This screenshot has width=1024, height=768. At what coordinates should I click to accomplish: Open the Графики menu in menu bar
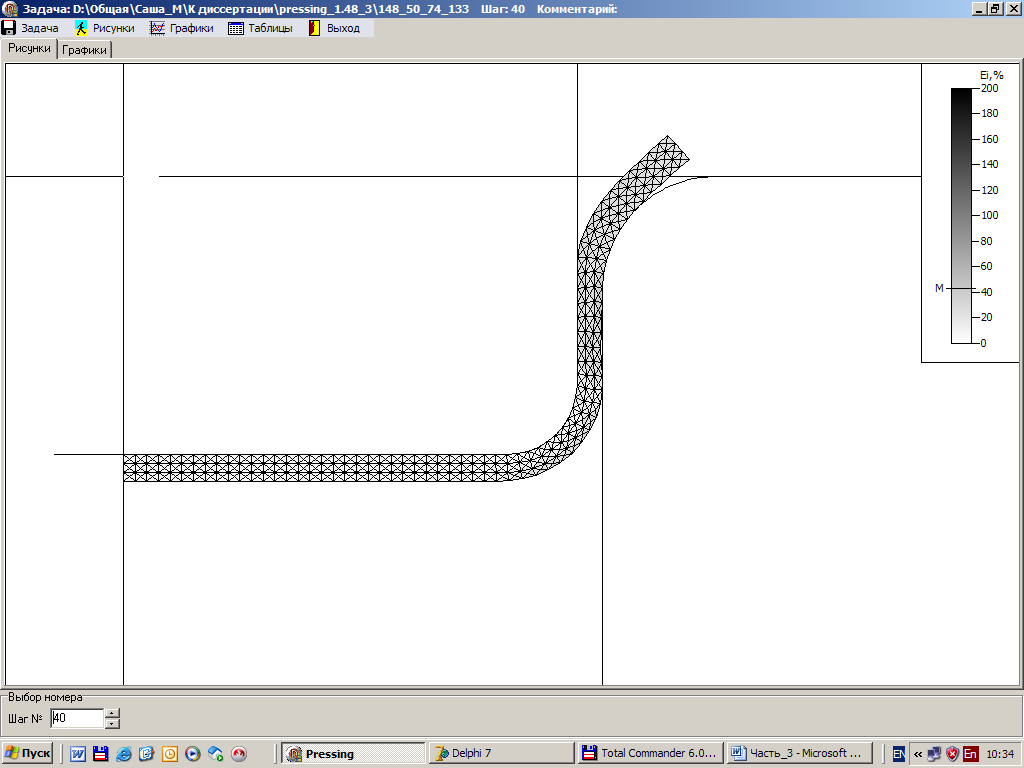point(182,28)
